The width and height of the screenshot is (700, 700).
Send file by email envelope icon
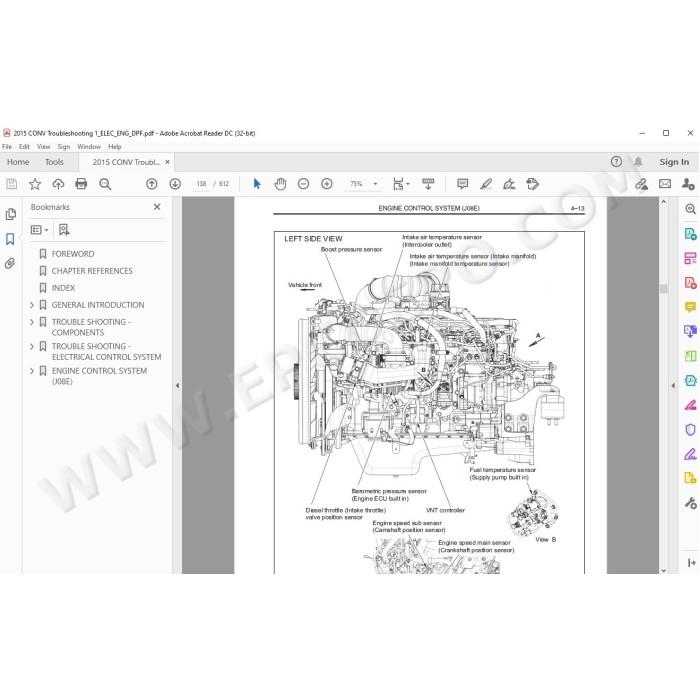(x=665, y=184)
